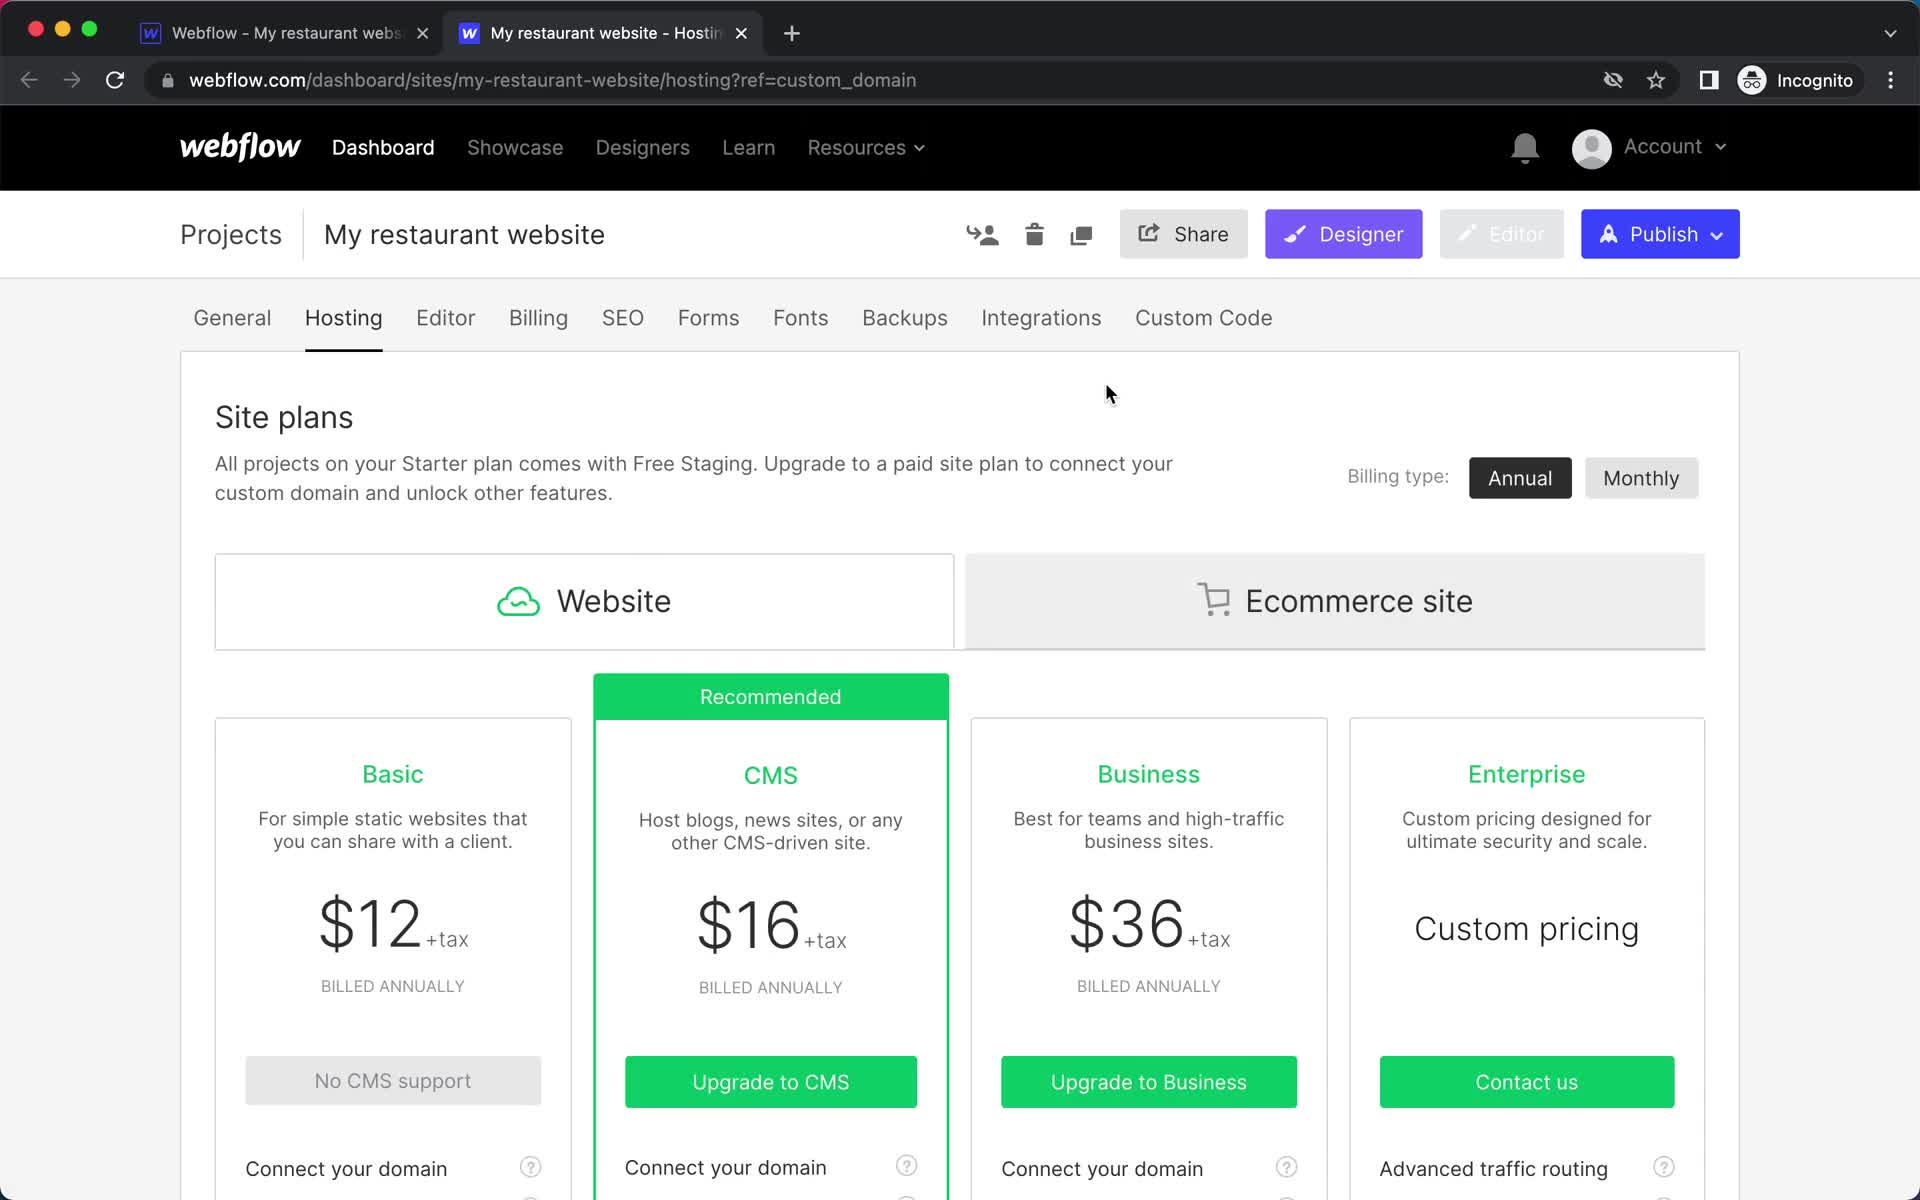Click Contact us for Enterprise
Image resolution: width=1920 pixels, height=1200 pixels.
1526,1082
